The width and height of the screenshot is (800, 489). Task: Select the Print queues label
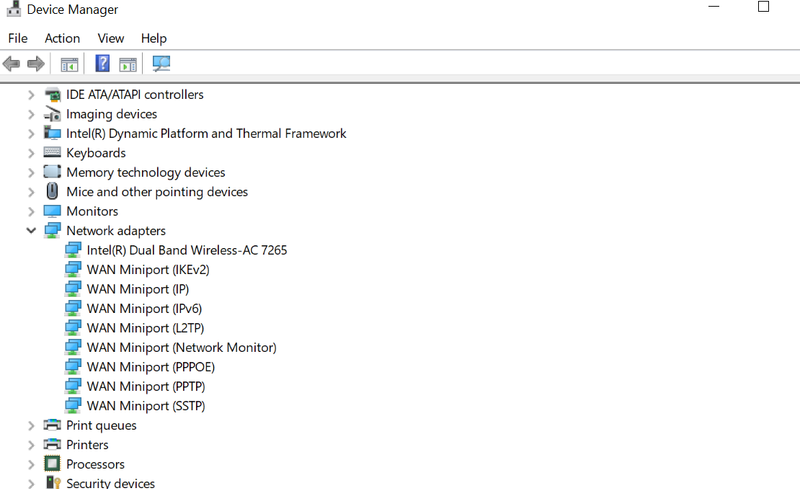(102, 425)
